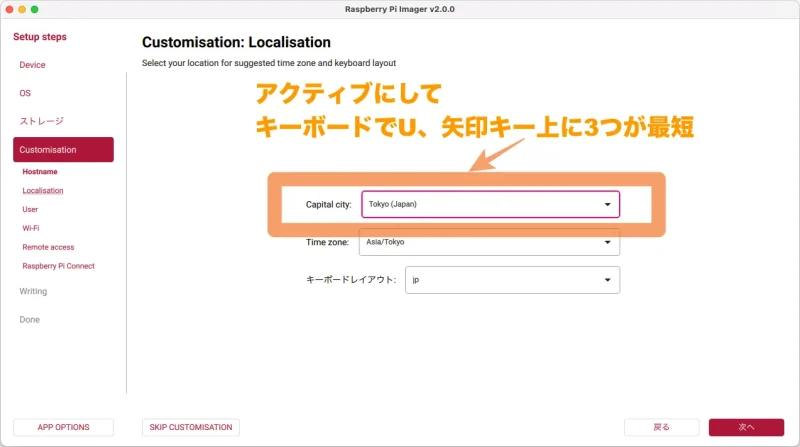800x447 pixels.
Task: Click the Tokyo (Japan) combo box field
Action: pyautogui.click(x=490, y=205)
